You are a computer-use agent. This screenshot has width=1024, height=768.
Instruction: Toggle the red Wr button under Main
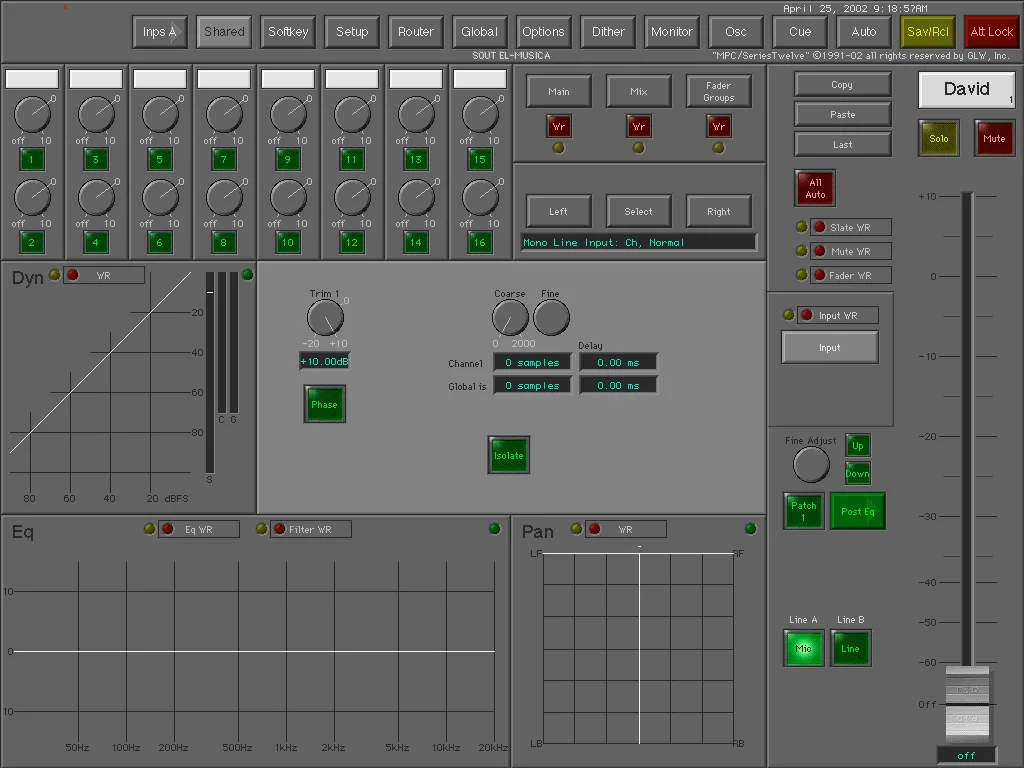click(559, 127)
